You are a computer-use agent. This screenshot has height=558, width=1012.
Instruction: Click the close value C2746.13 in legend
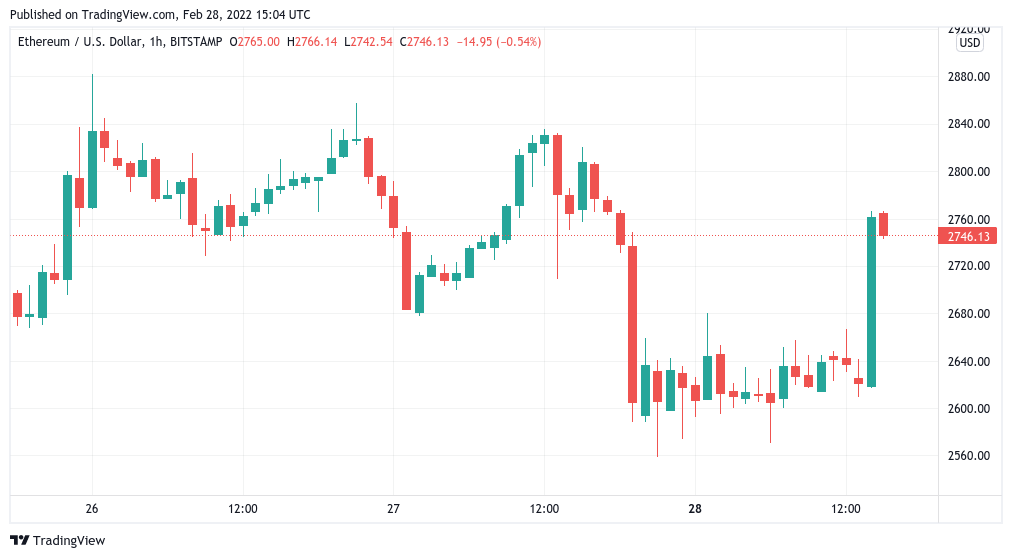(x=427, y=42)
